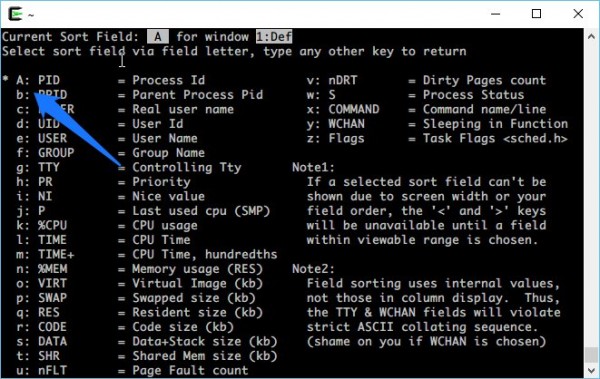Click the highlighted sort field letter A
Screen dimensions: 600x379
pos(158,37)
